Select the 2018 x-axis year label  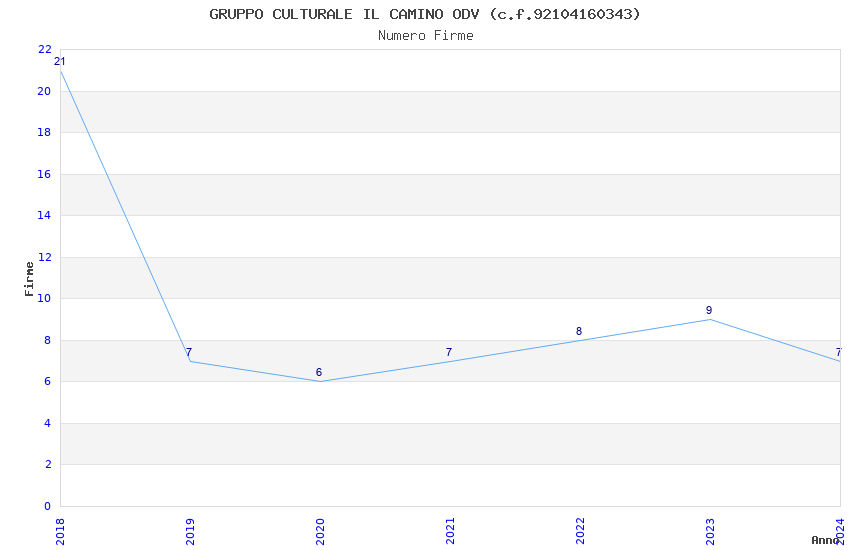(60, 532)
